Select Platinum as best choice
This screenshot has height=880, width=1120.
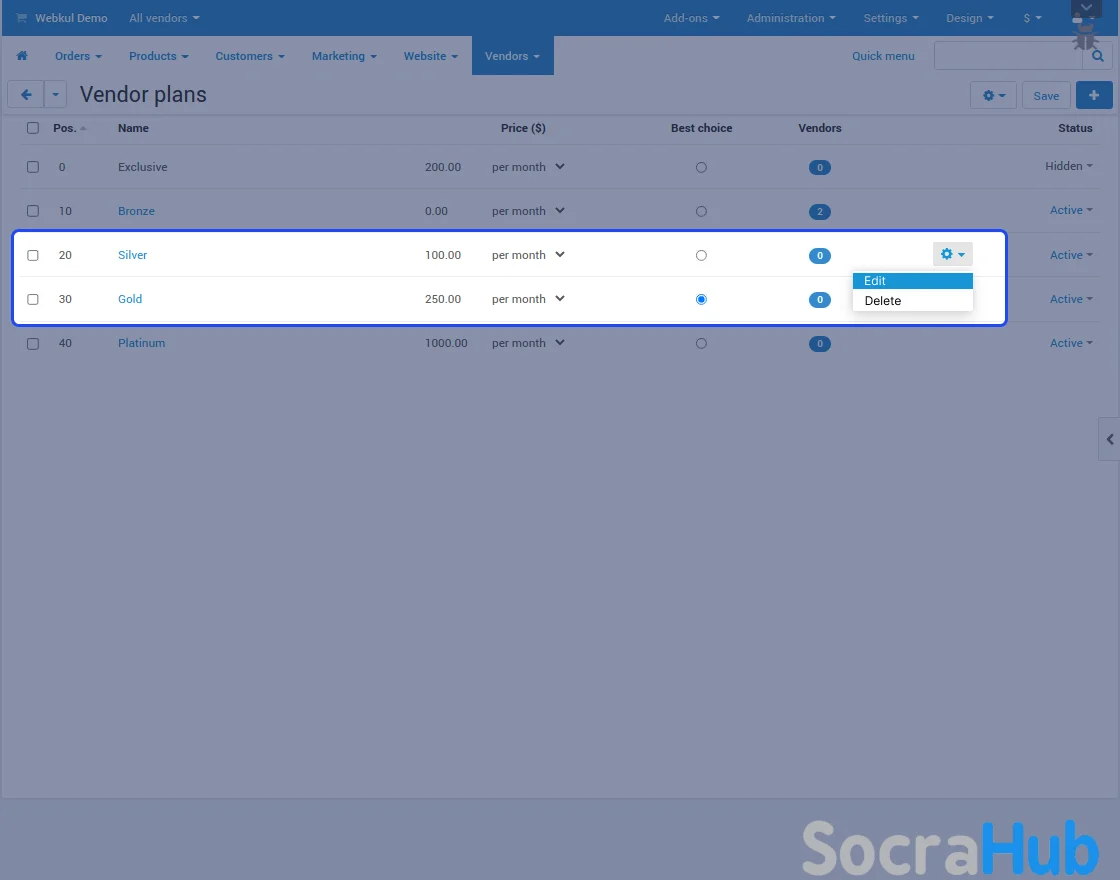coord(701,343)
